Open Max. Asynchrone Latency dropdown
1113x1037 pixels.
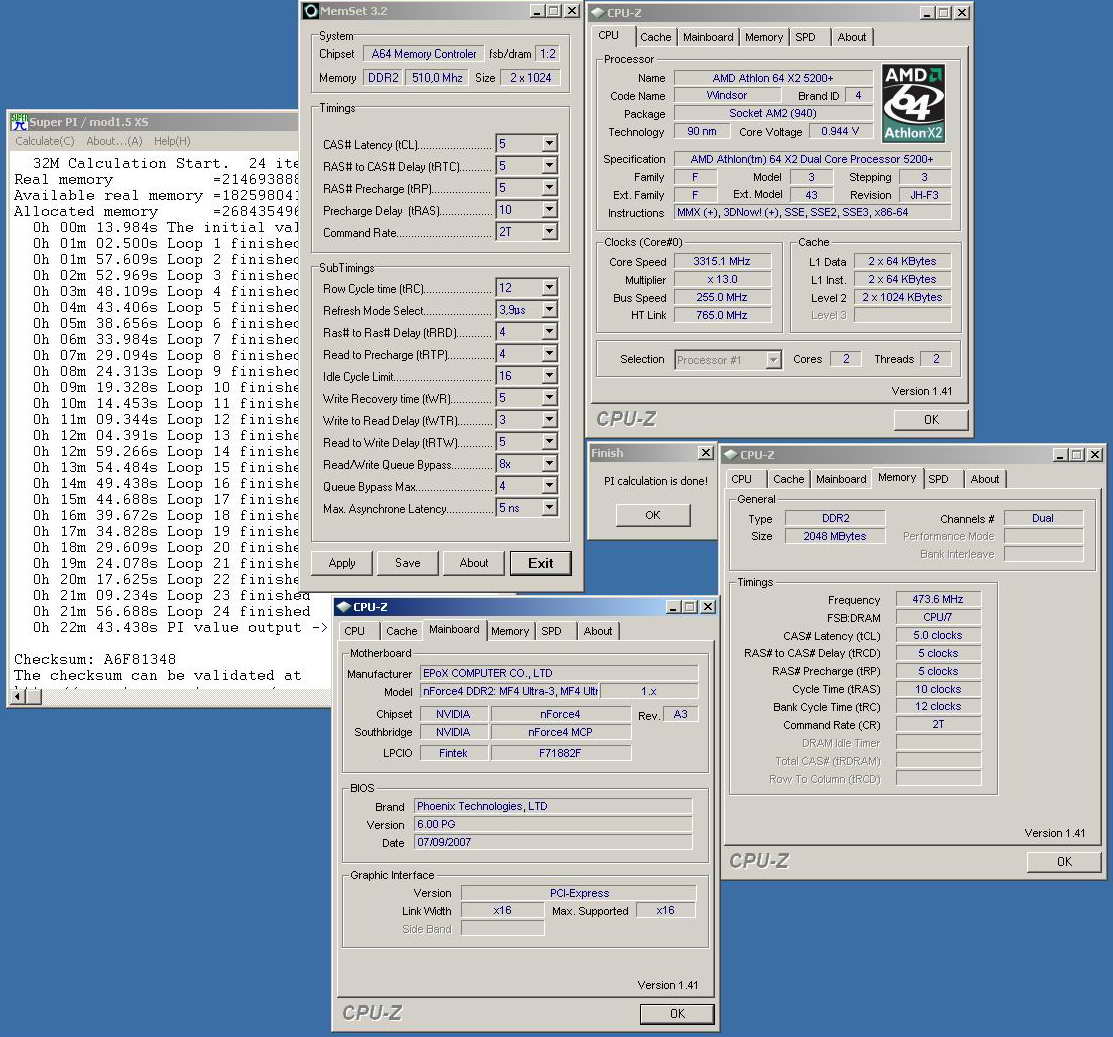click(549, 508)
